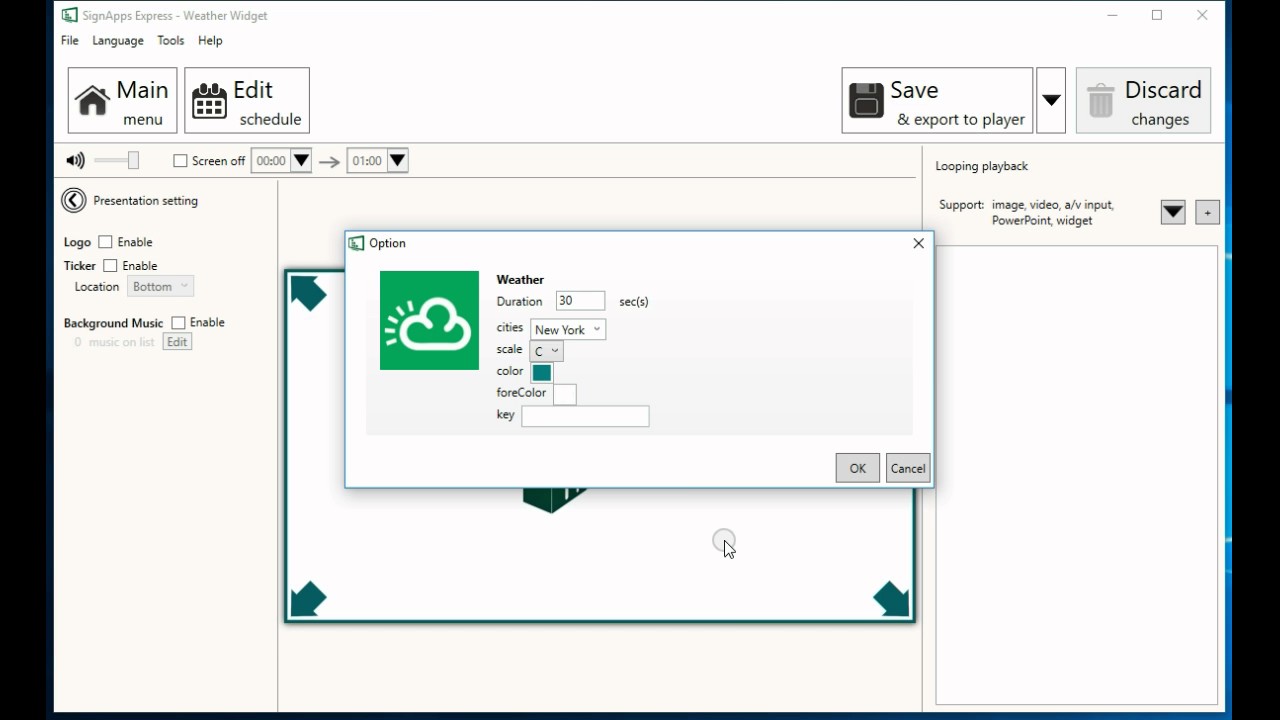Click the plus add-media button

point(1207,212)
